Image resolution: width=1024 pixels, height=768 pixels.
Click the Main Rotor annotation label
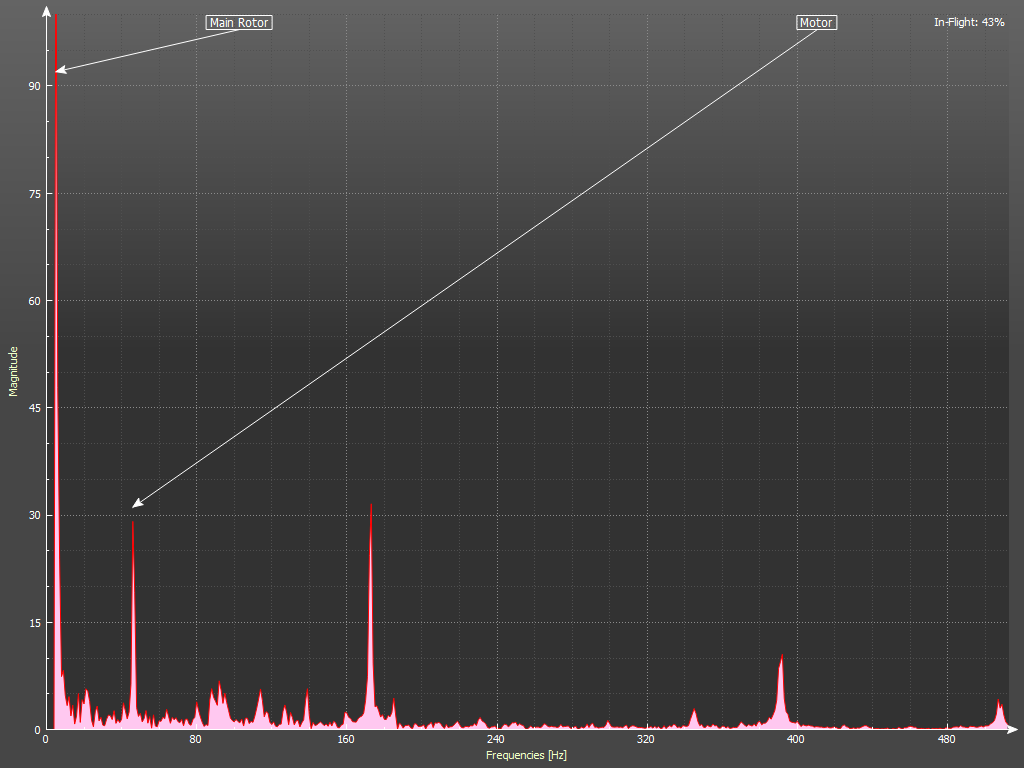pos(239,22)
